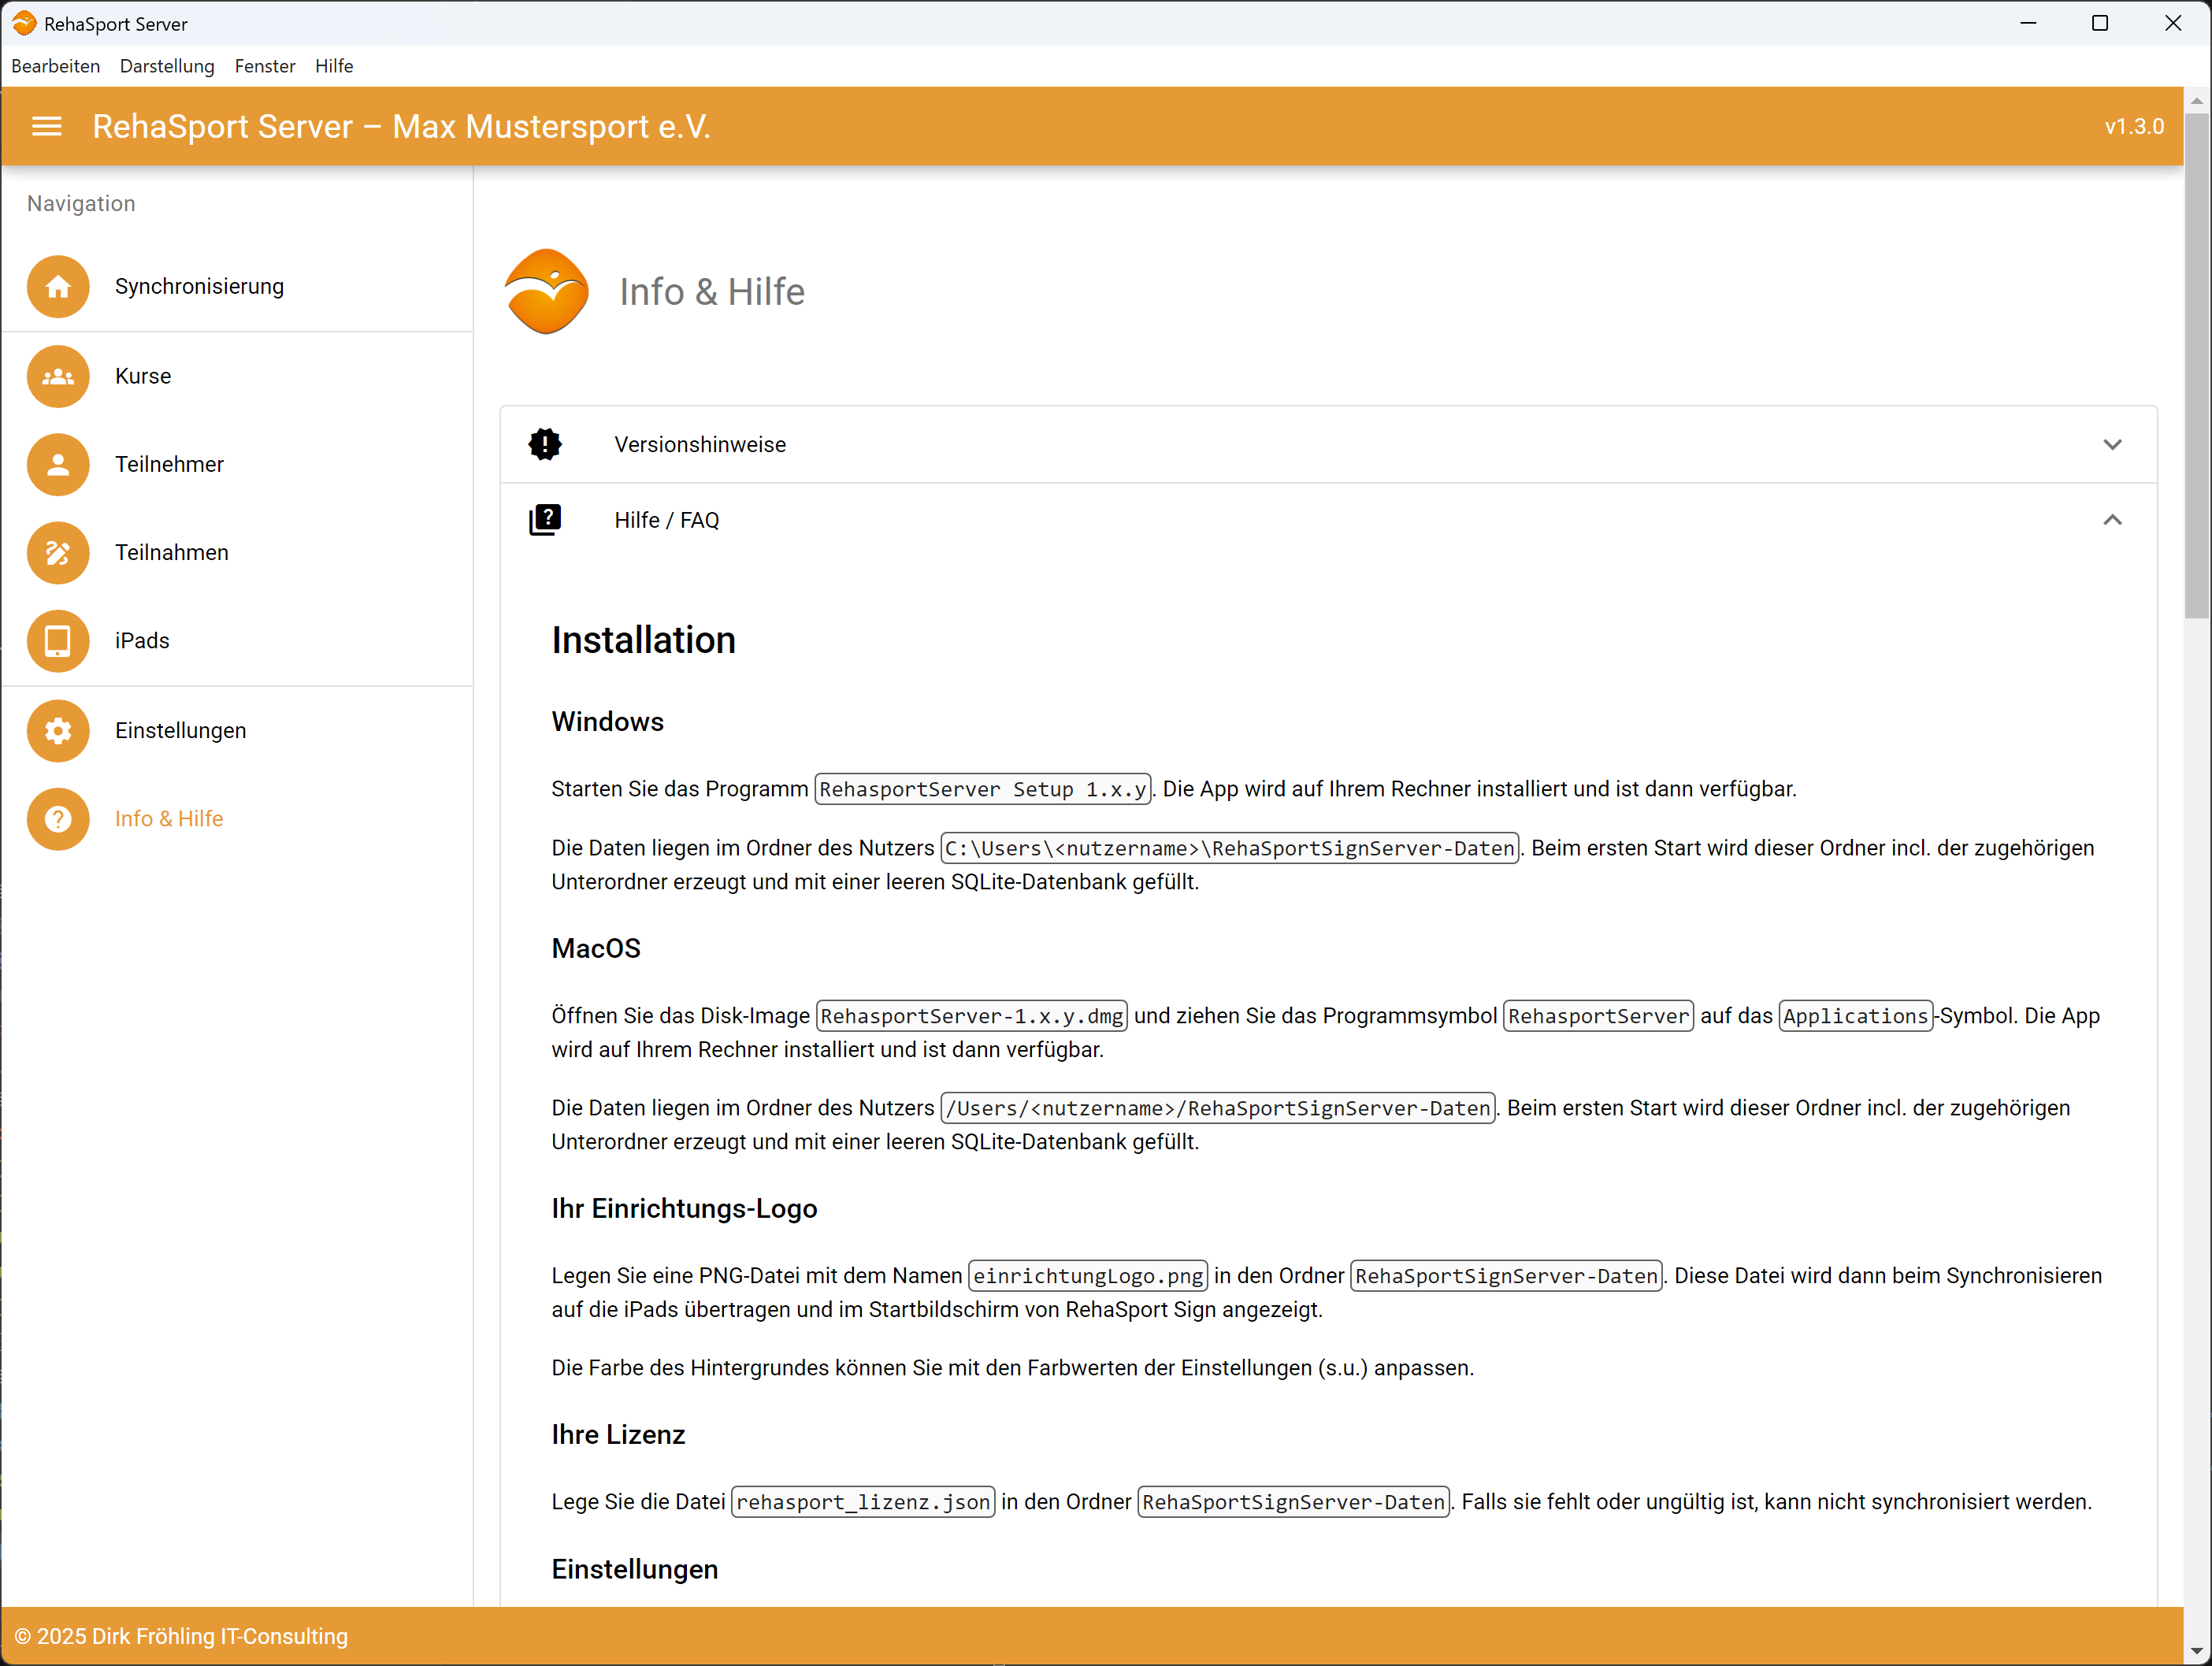Screen dimensions: 2212x1666
Task: Open the Hilfe menu in menu bar
Action: pyautogui.click(x=334, y=66)
